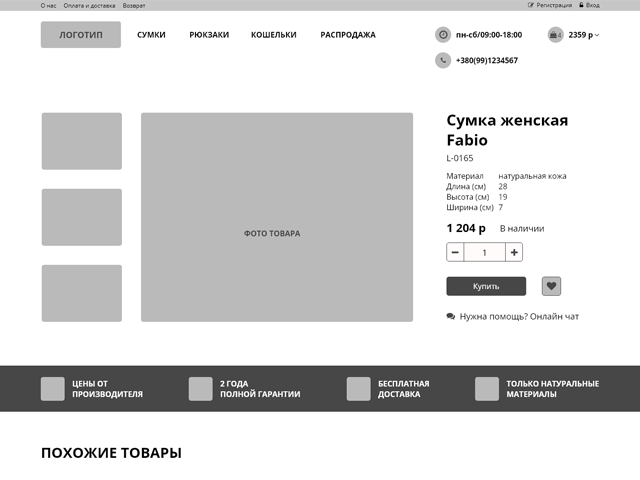The width and height of the screenshot is (640, 480).
Task: Open the О нас link
Action: pyautogui.click(x=49, y=6)
